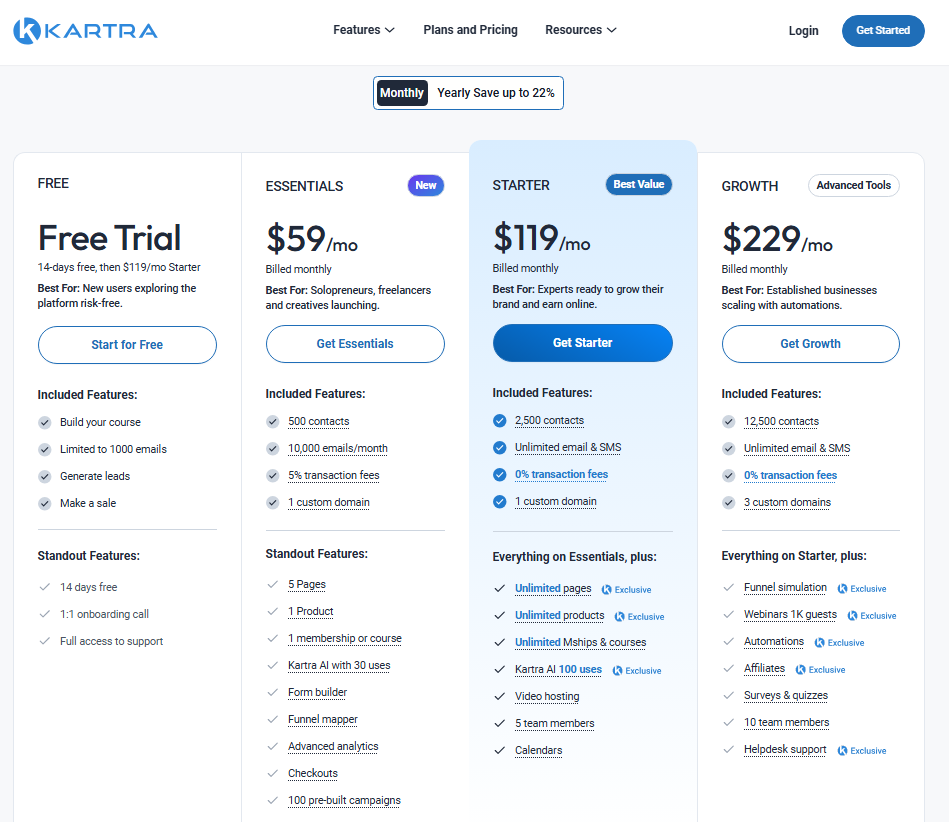Click the 500 contacts feature text
The image size is (949, 822).
318,421
